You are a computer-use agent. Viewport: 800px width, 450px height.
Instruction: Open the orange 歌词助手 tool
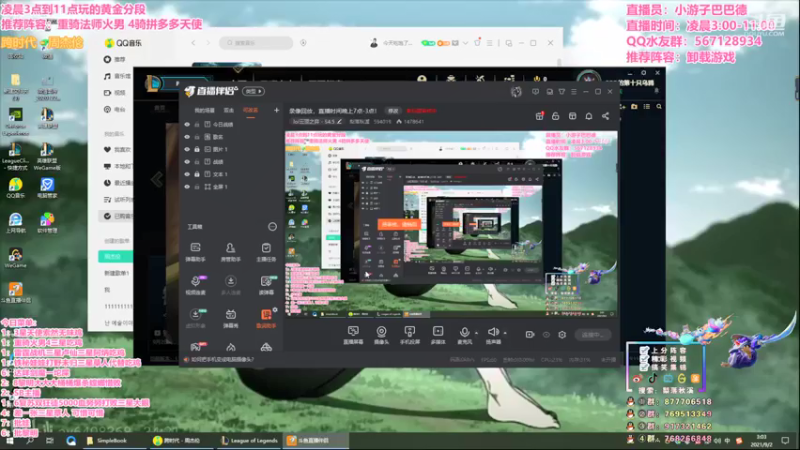(266, 318)
